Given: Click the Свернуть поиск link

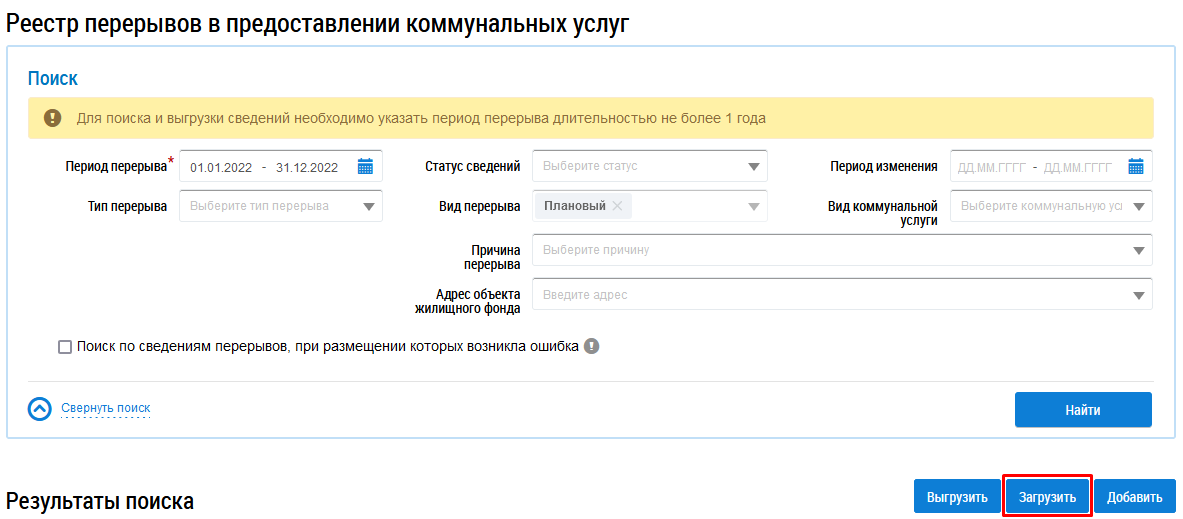Looking at the screenshot, I should (105, 408).
